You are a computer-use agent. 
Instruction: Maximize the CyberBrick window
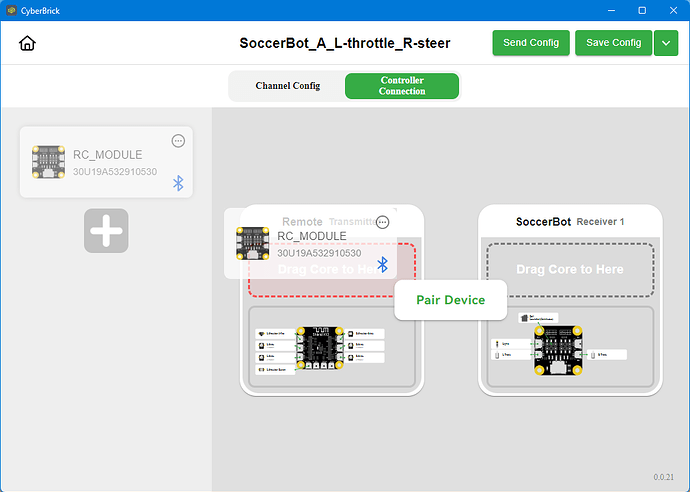point(642,10)
